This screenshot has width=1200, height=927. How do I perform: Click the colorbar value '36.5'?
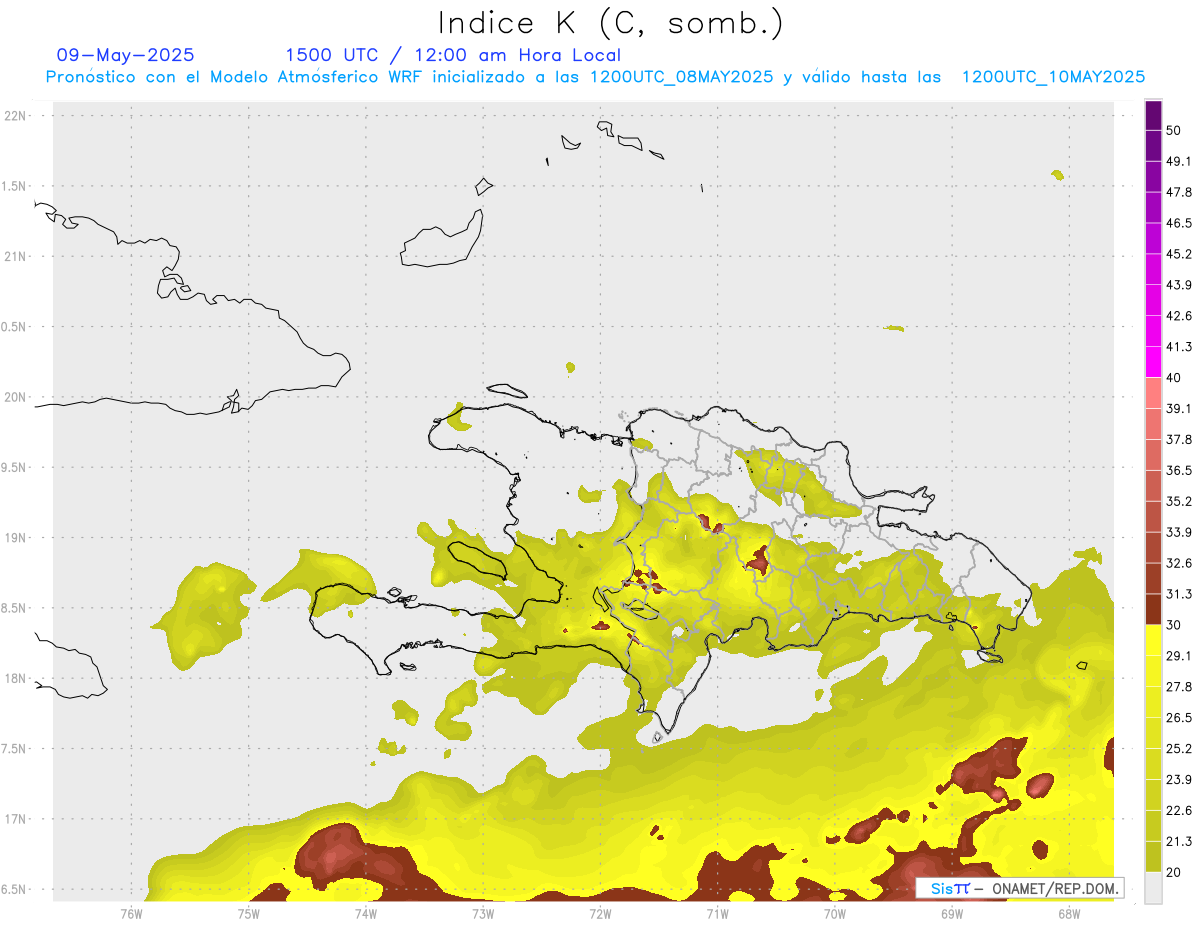[x=1179, y=471]
